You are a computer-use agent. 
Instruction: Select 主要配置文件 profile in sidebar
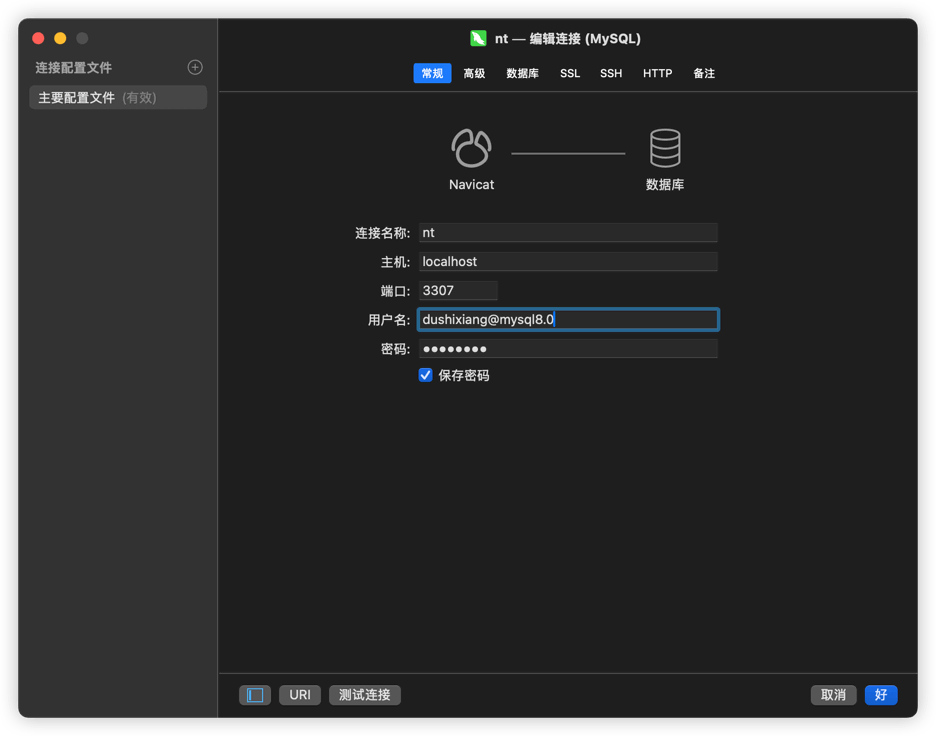pos(118,97)
